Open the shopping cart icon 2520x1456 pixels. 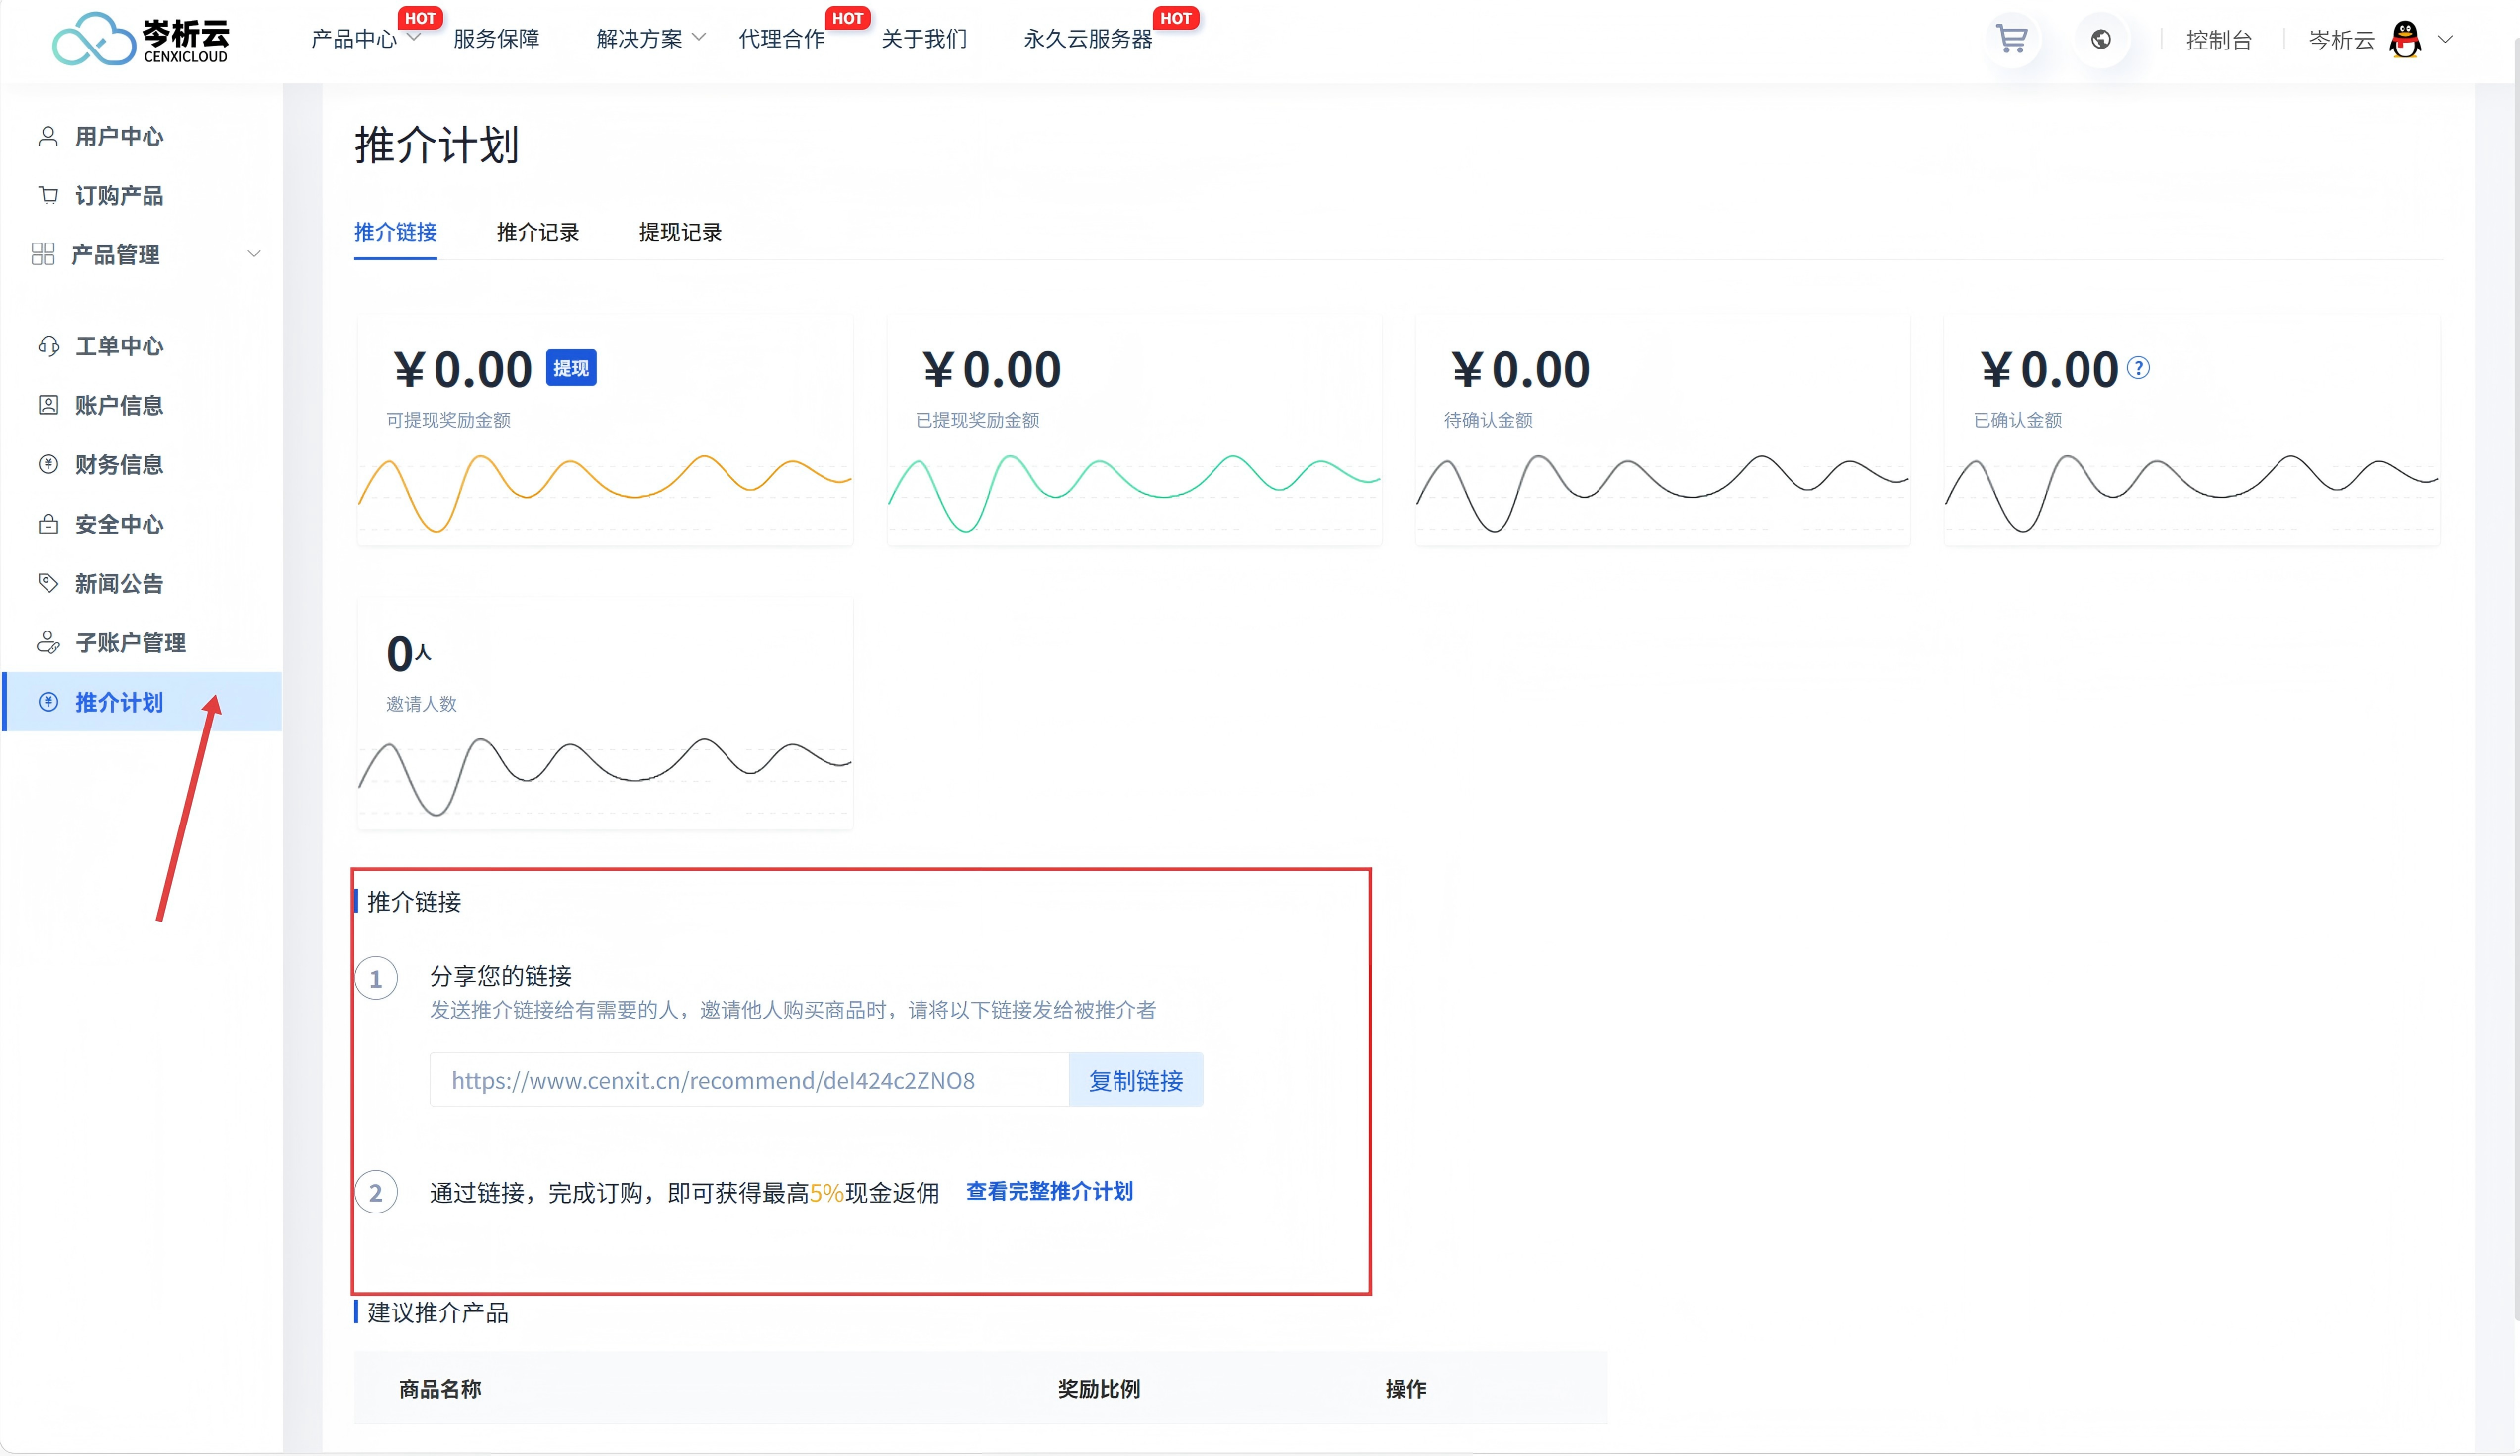(2011, 39)
